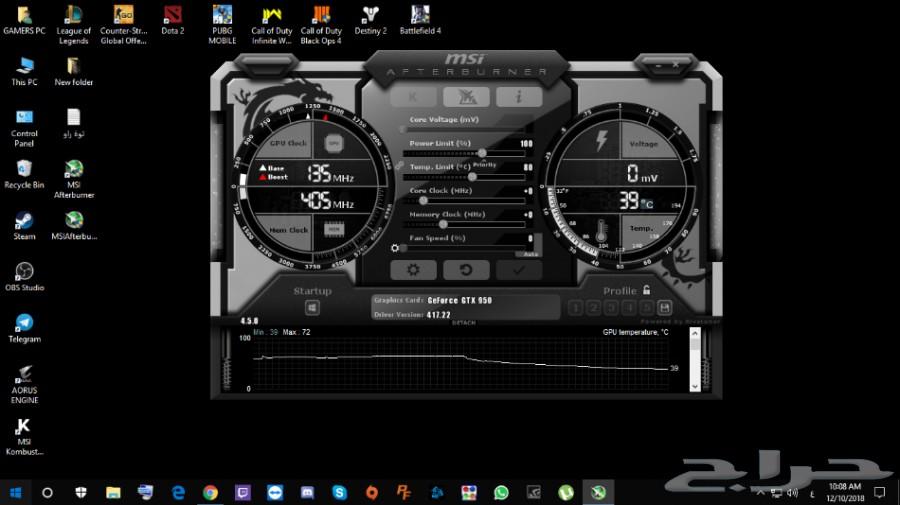
Task: Click the Memory Clock slider handle
Action: point(443,224)
